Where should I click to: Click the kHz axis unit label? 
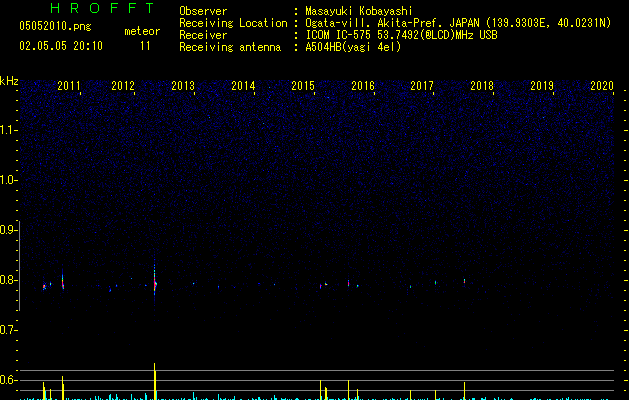tap(9, 81)
